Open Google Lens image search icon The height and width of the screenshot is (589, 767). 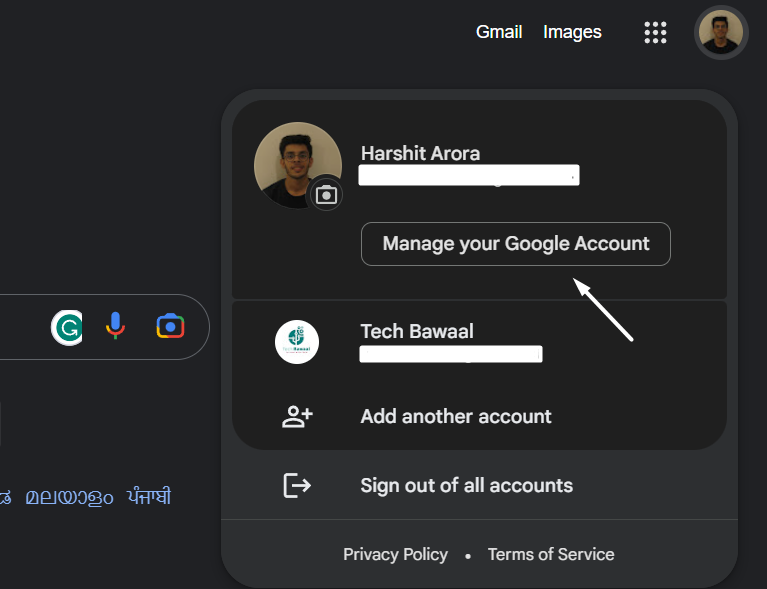[x=170, y=326]
